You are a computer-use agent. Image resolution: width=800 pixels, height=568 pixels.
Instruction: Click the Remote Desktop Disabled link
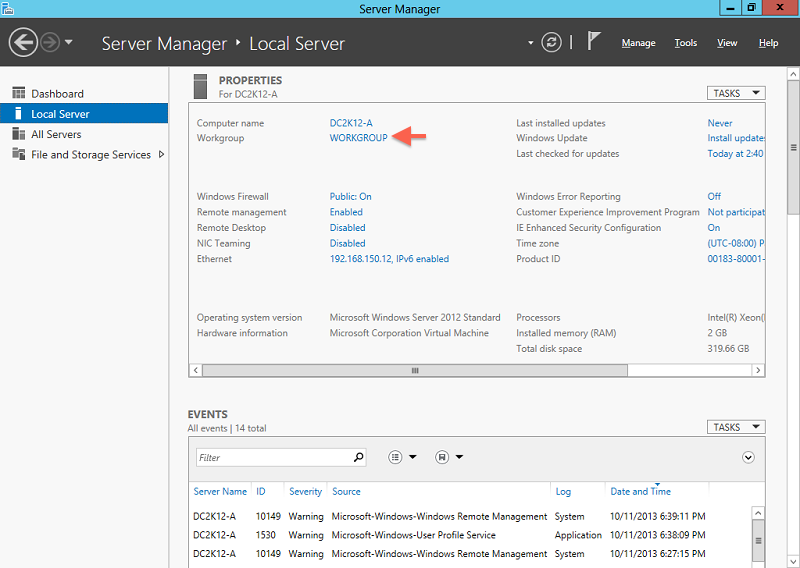[347, 228]
